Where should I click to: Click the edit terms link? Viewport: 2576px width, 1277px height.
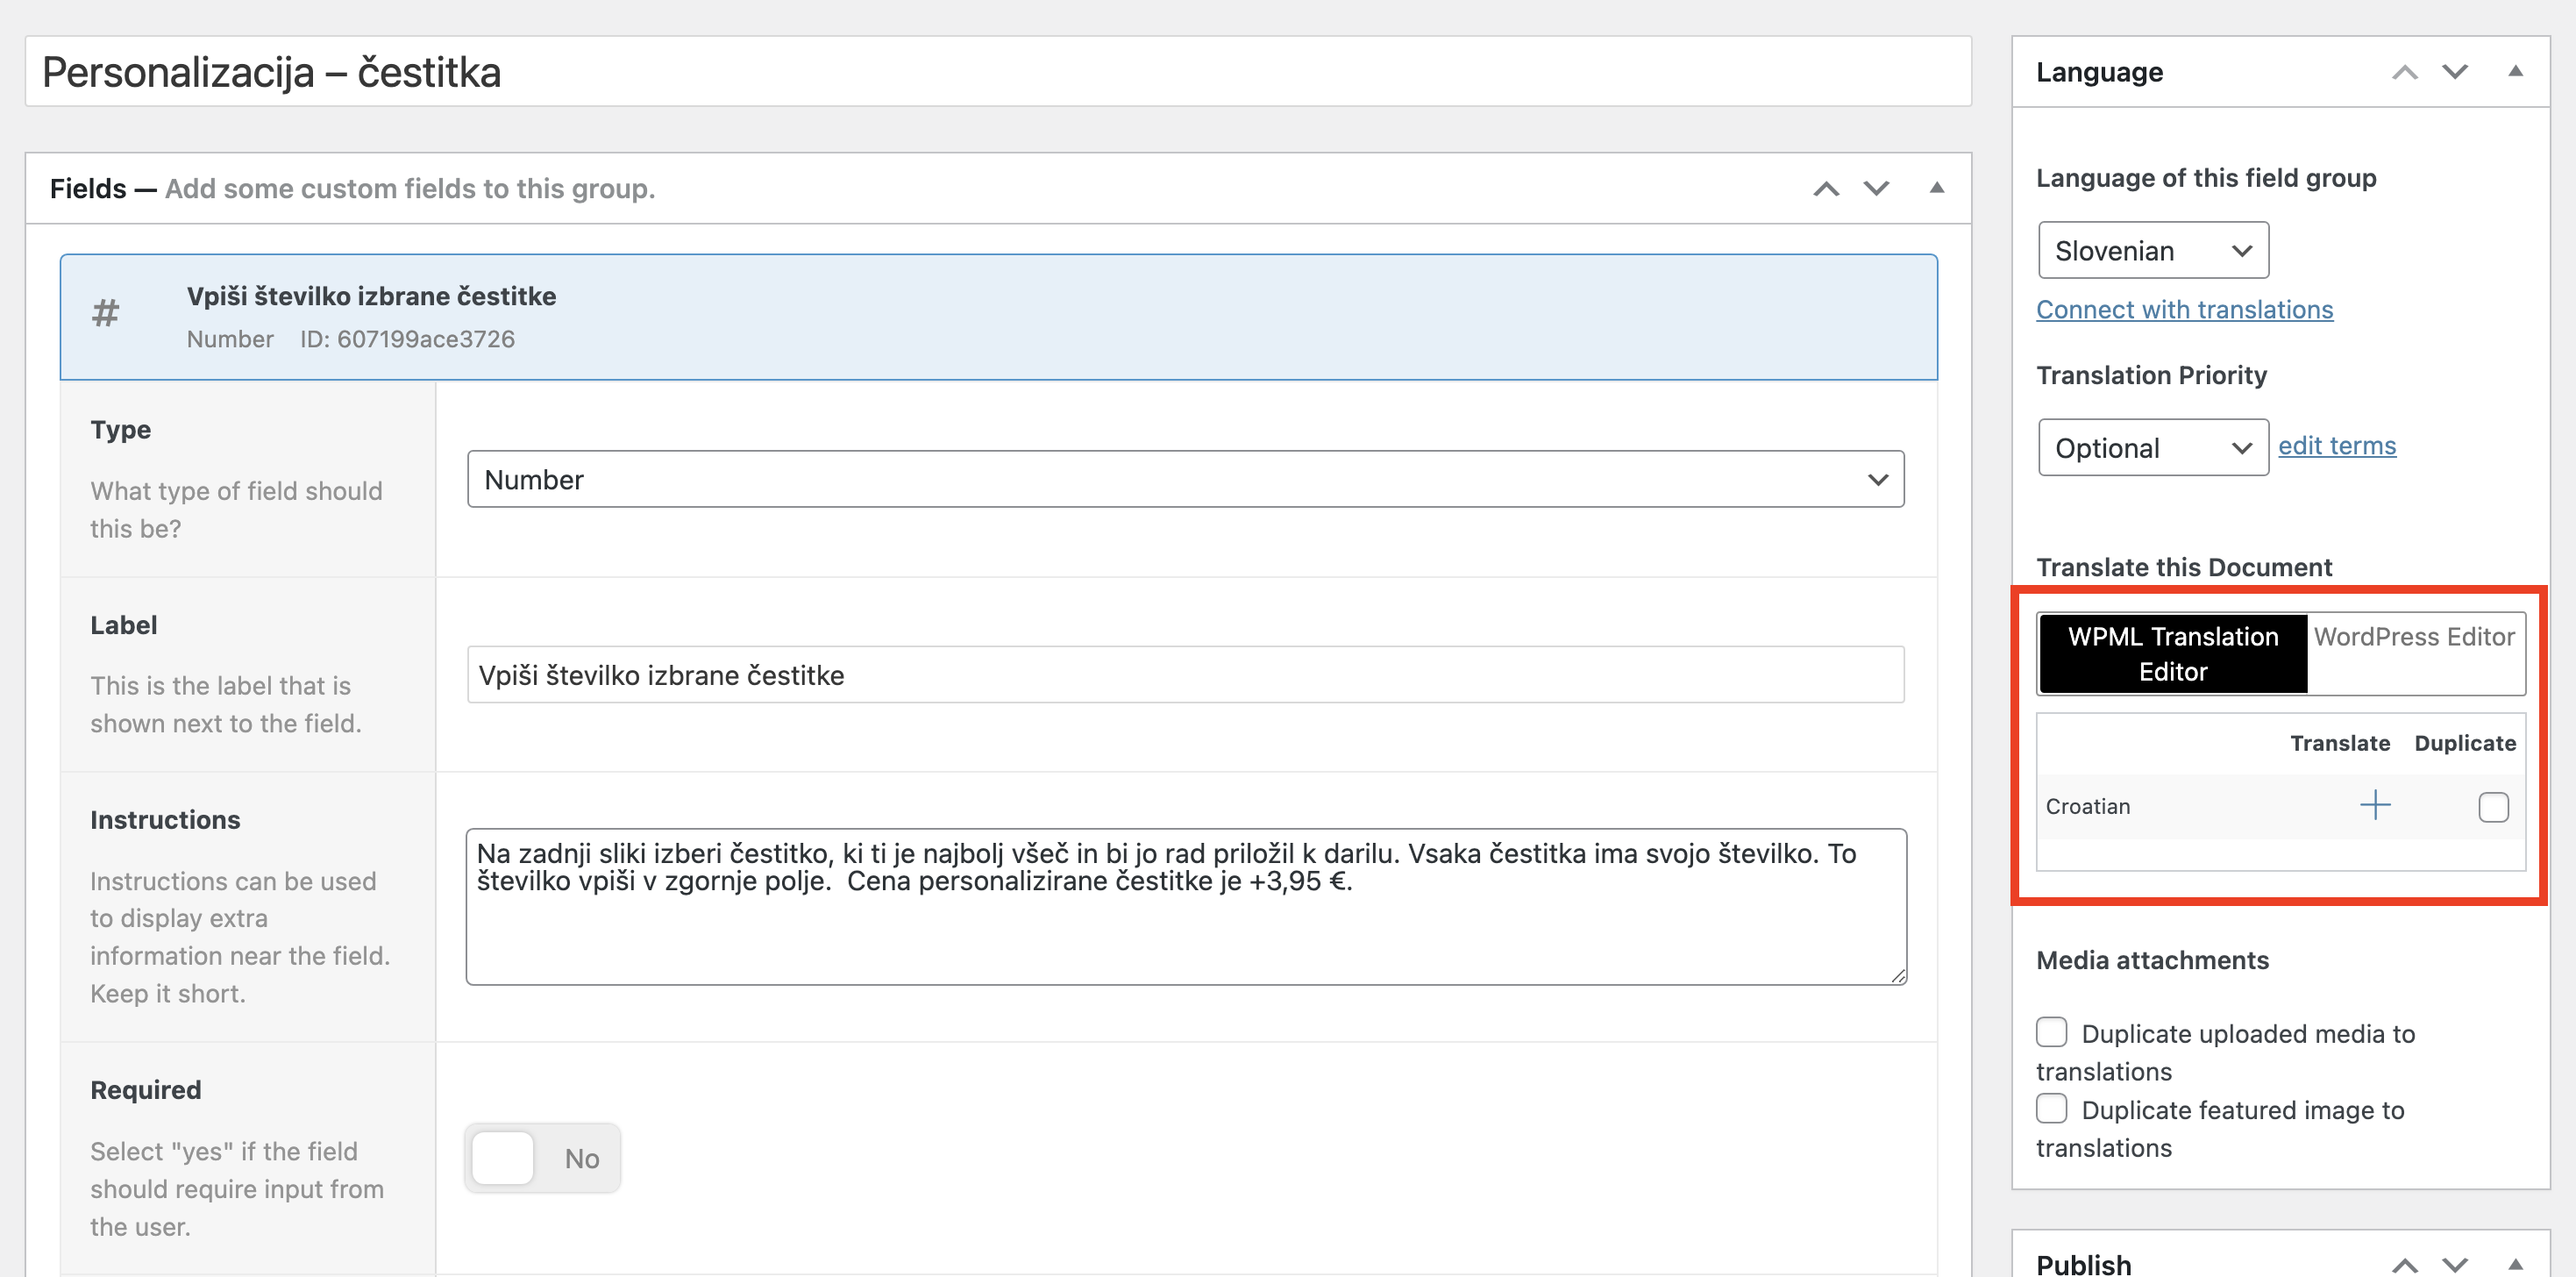click(2337, 445)
